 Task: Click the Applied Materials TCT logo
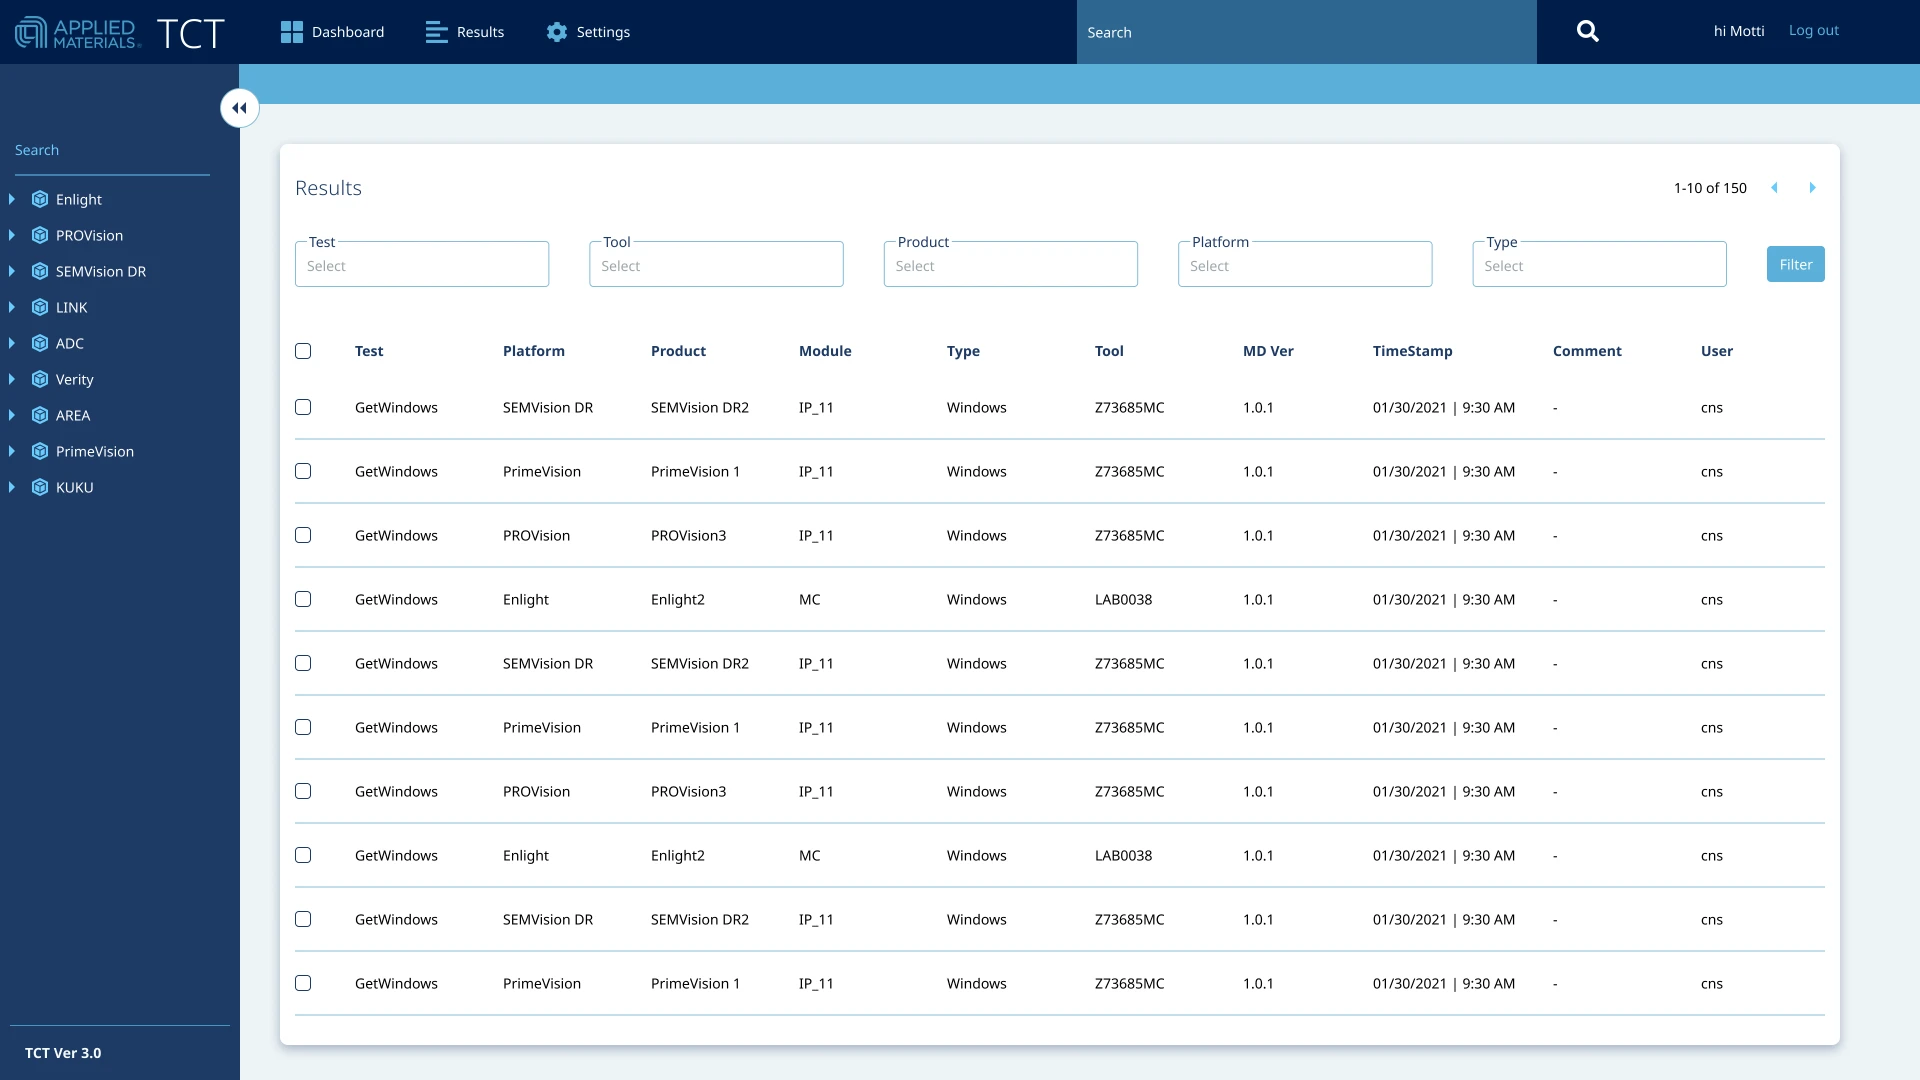(x=120, y=32)
